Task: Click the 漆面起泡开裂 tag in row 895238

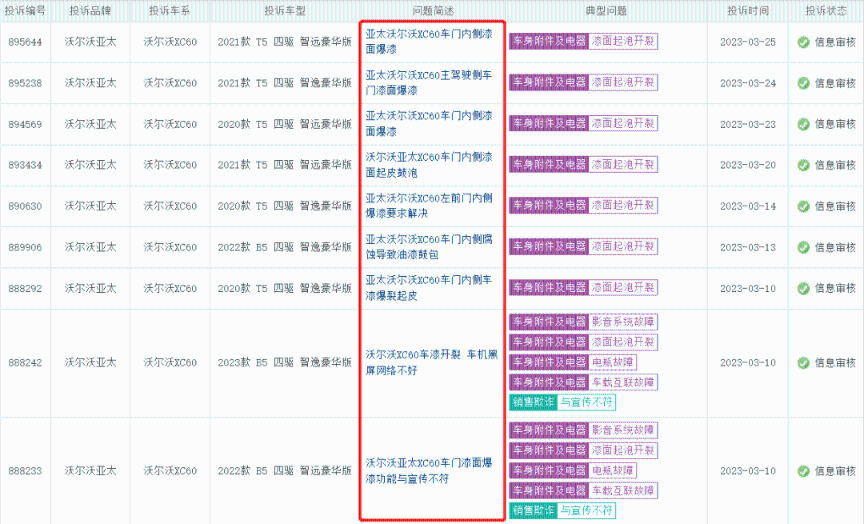Action: tap(623, 82)
